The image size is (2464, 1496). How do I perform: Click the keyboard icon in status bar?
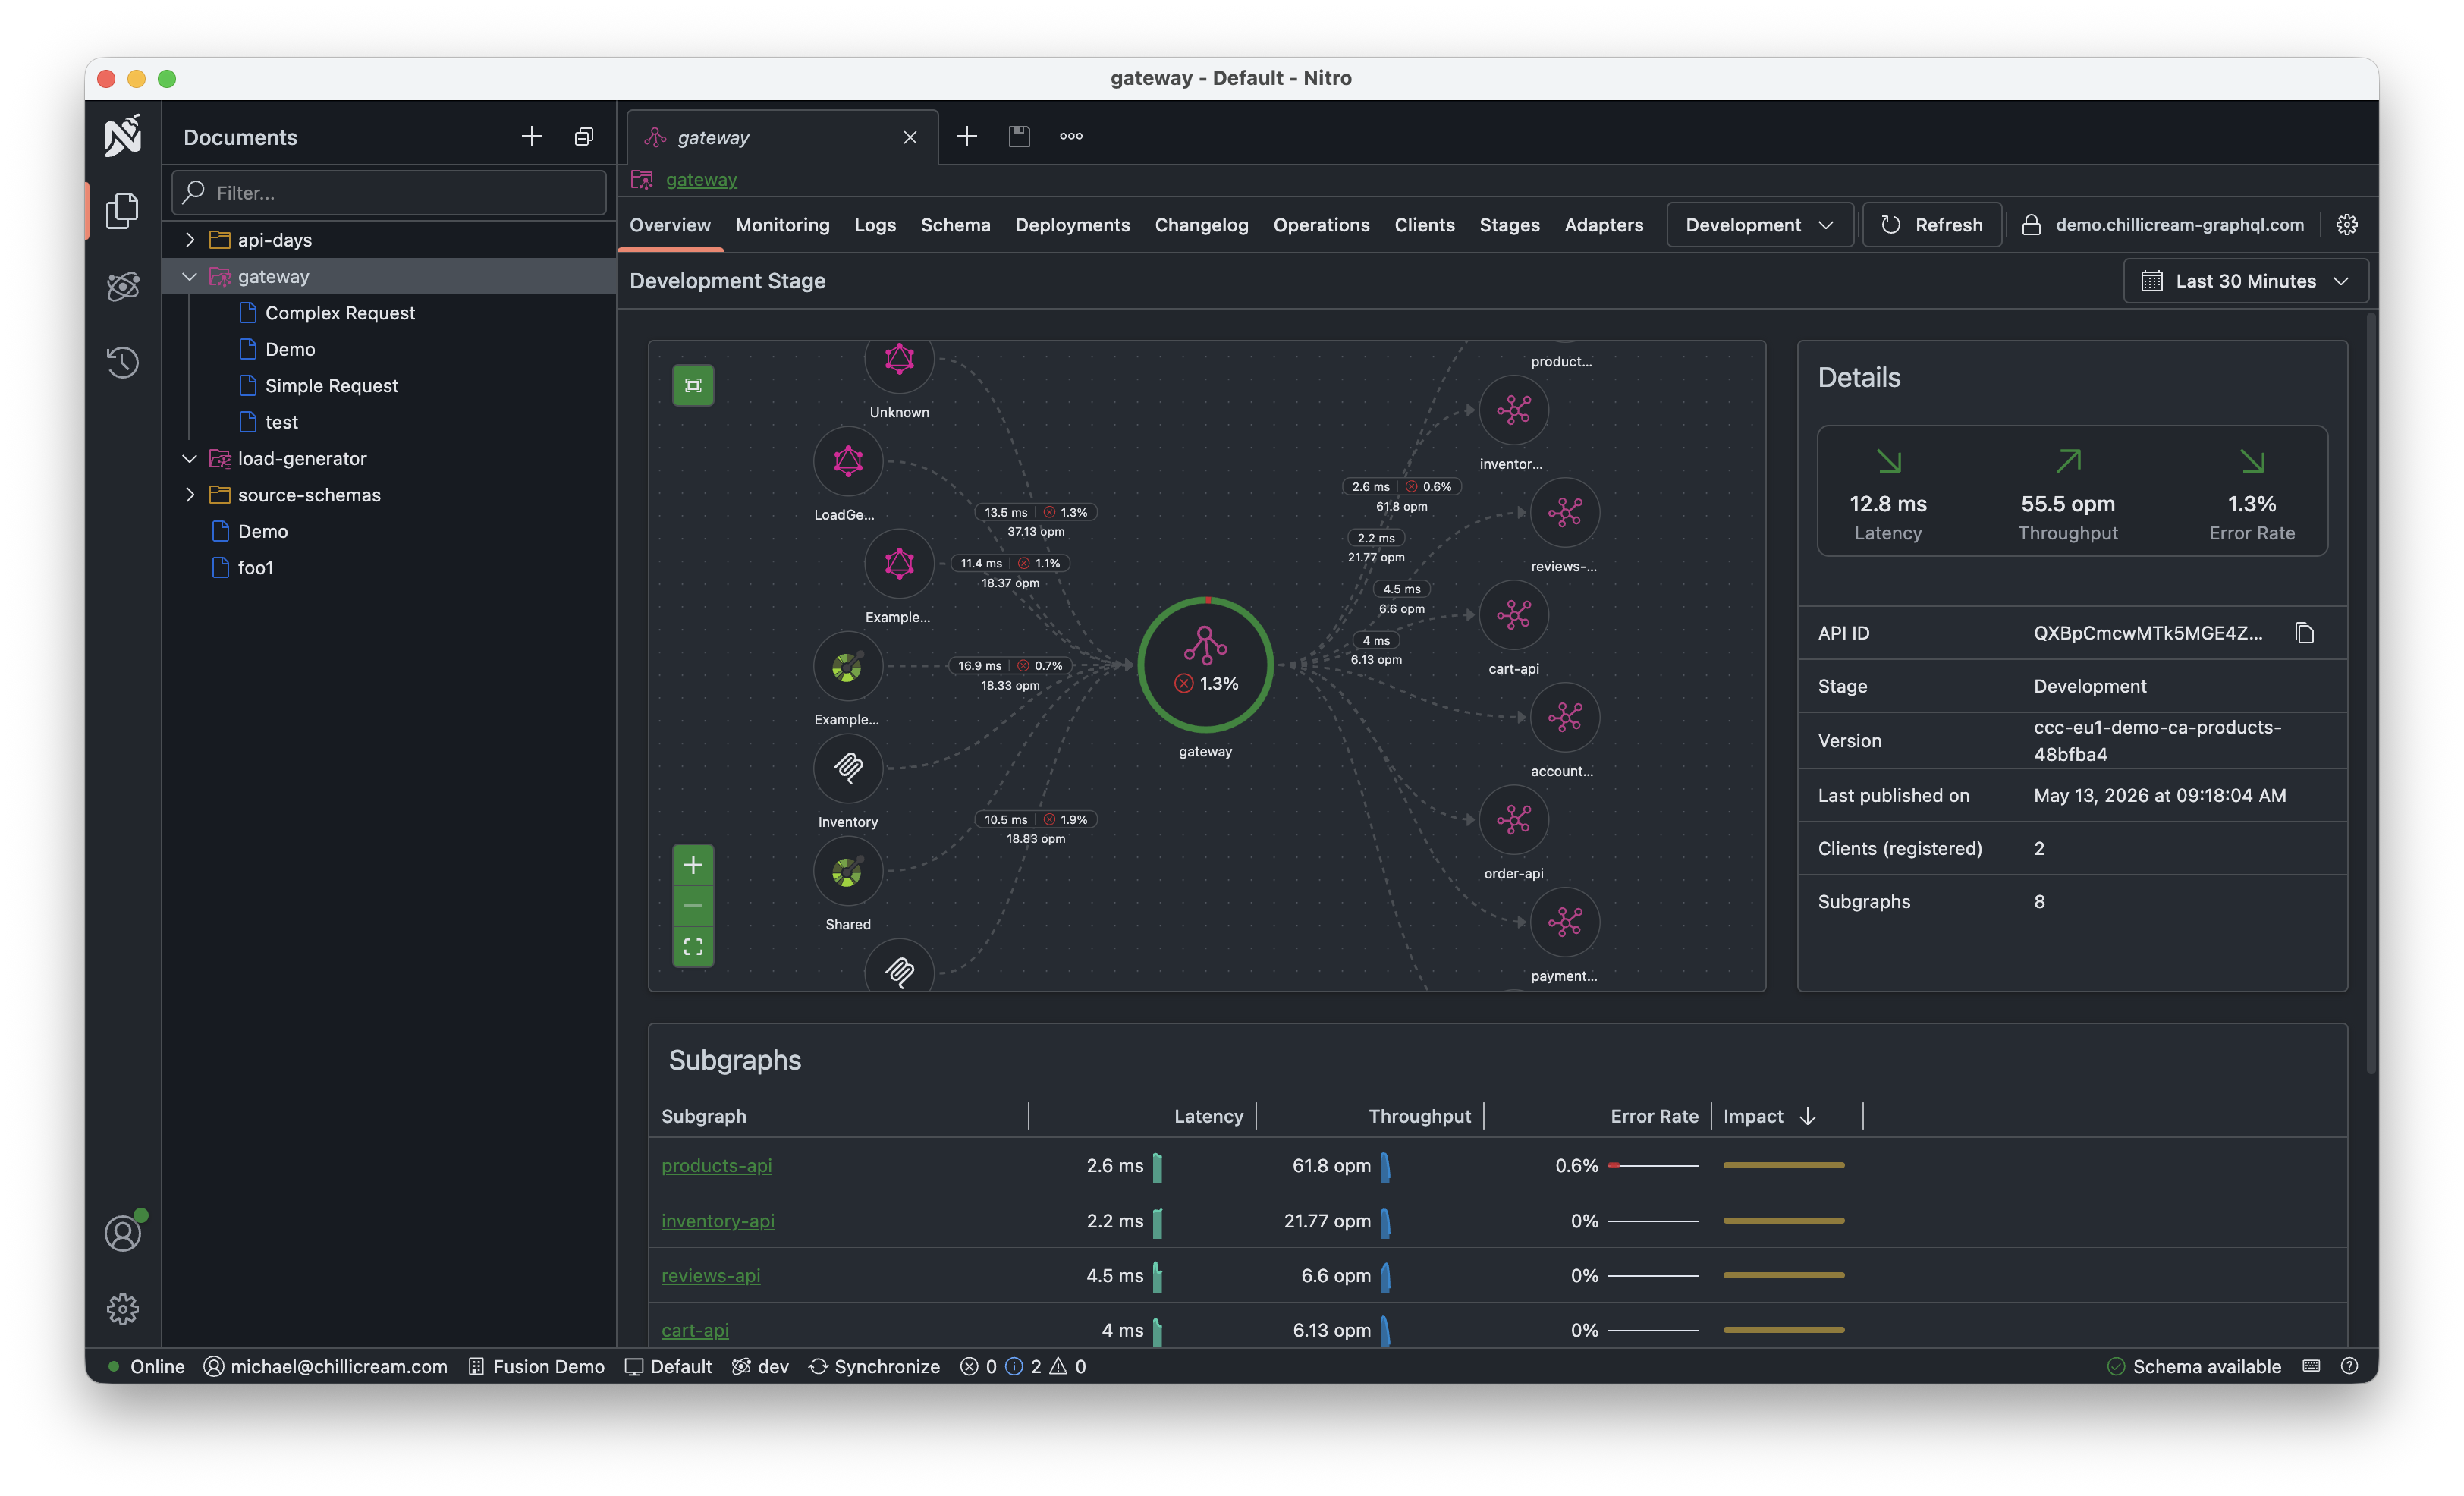click(x=2311, y=1366)
